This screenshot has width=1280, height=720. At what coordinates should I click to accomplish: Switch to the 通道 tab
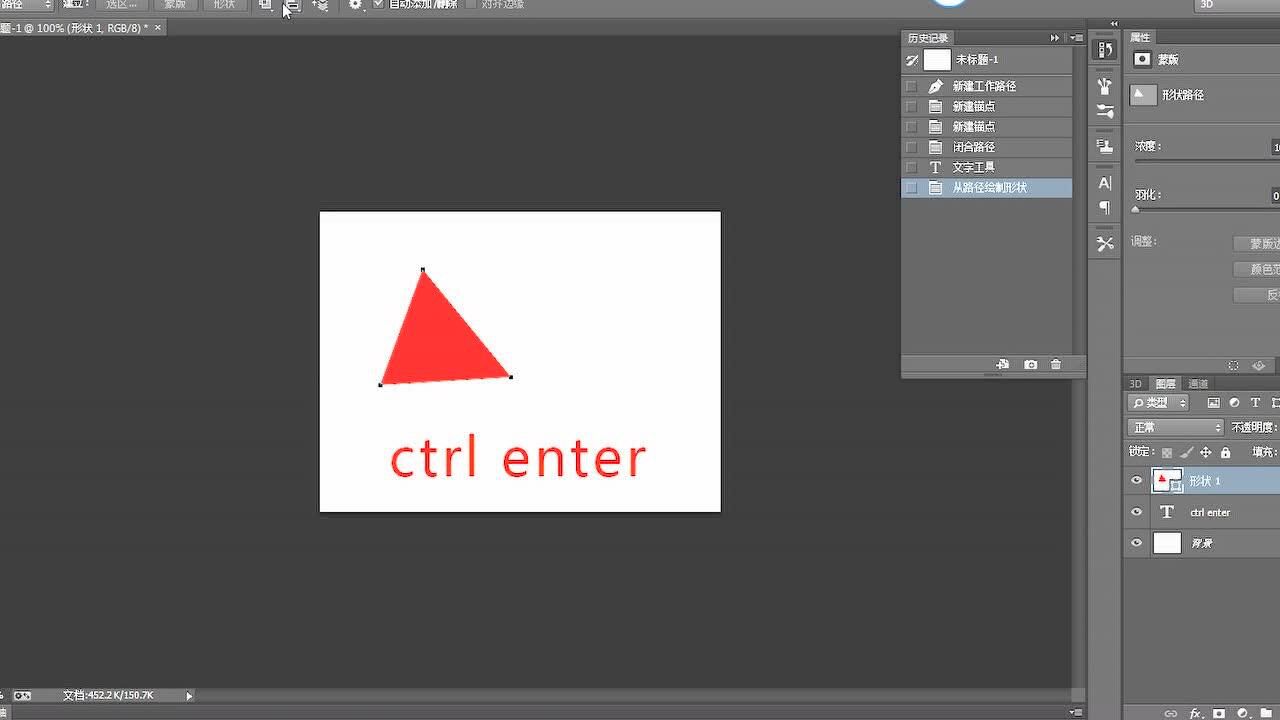tap(1198, 384)
